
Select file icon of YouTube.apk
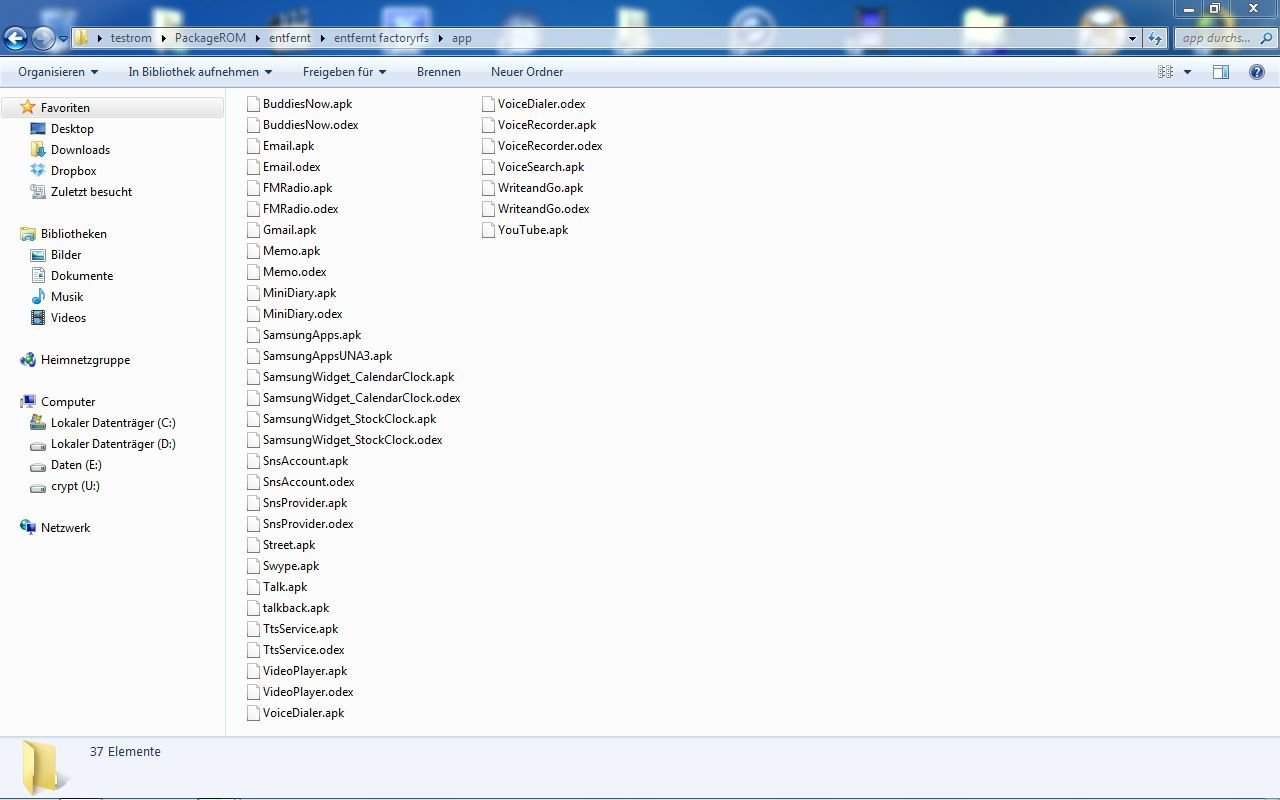488,230
